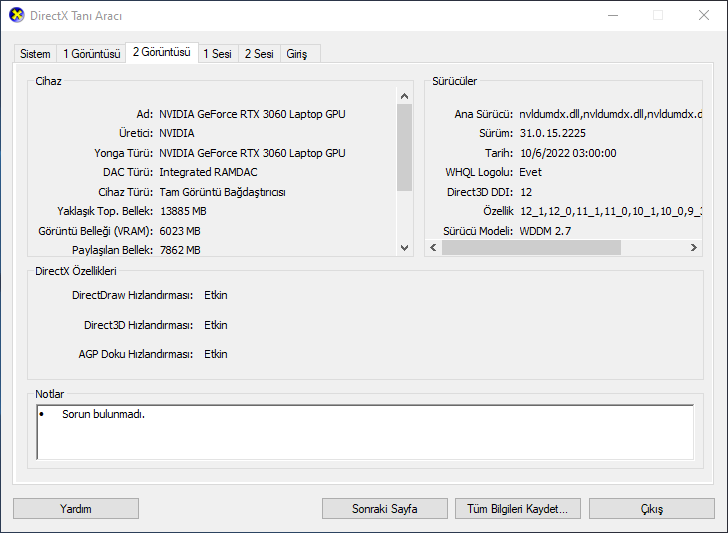This screenshot has width=728, height=533.
Task: Click the 'WDDM 2.7' driver model value
Action: coord(545,231)
